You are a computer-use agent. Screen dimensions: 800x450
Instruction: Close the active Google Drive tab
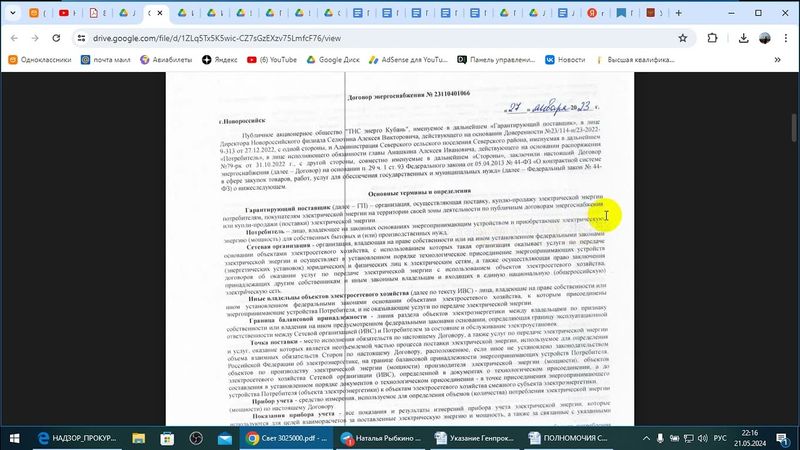coord(160,13)
